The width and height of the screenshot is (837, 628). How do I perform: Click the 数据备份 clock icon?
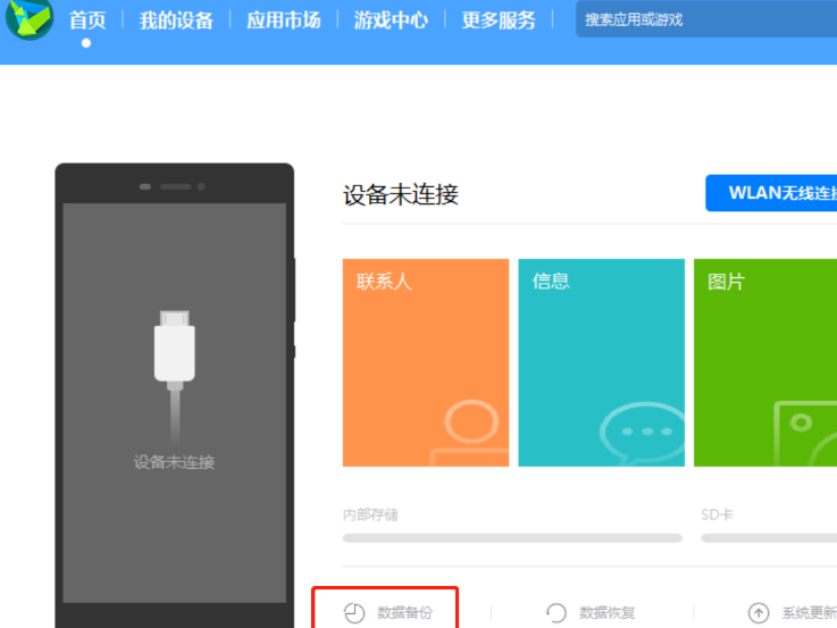pyautogui.click(x=354, y=613)
